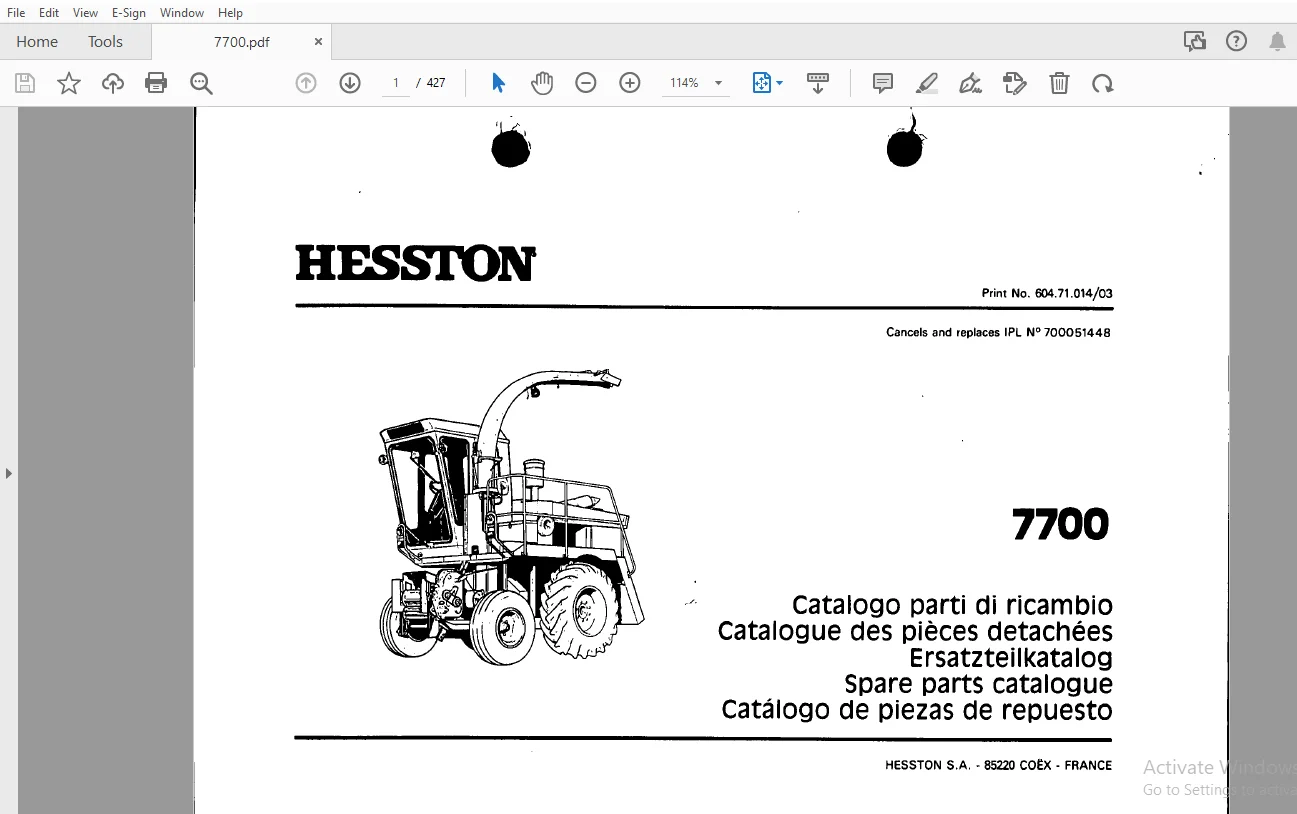1297x814 pixels.
Task: Switch to the Tools tab
Action: pos(105,42)
